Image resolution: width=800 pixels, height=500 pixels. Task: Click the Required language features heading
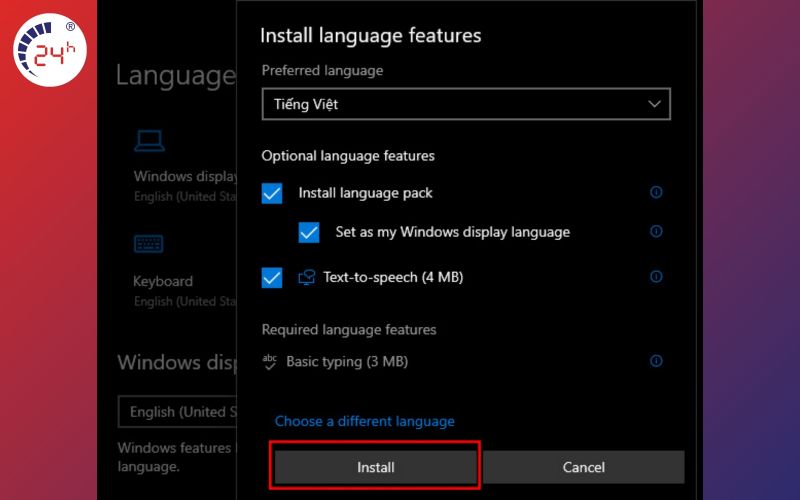tap(349, 330)
